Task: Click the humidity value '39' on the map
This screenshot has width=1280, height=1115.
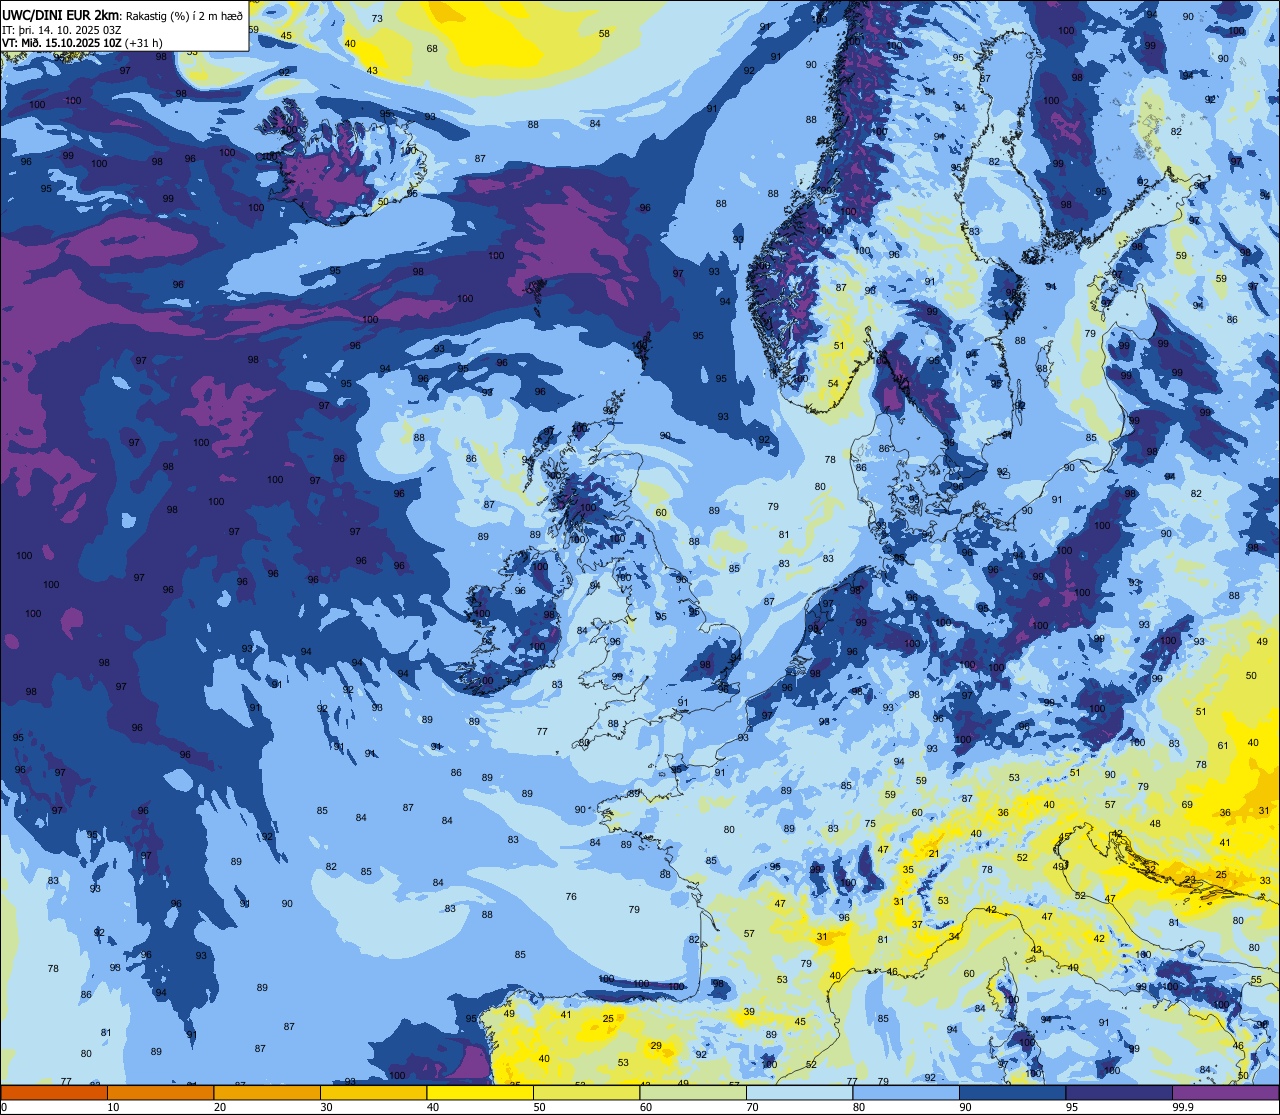Action: [x=749, y=1012]
